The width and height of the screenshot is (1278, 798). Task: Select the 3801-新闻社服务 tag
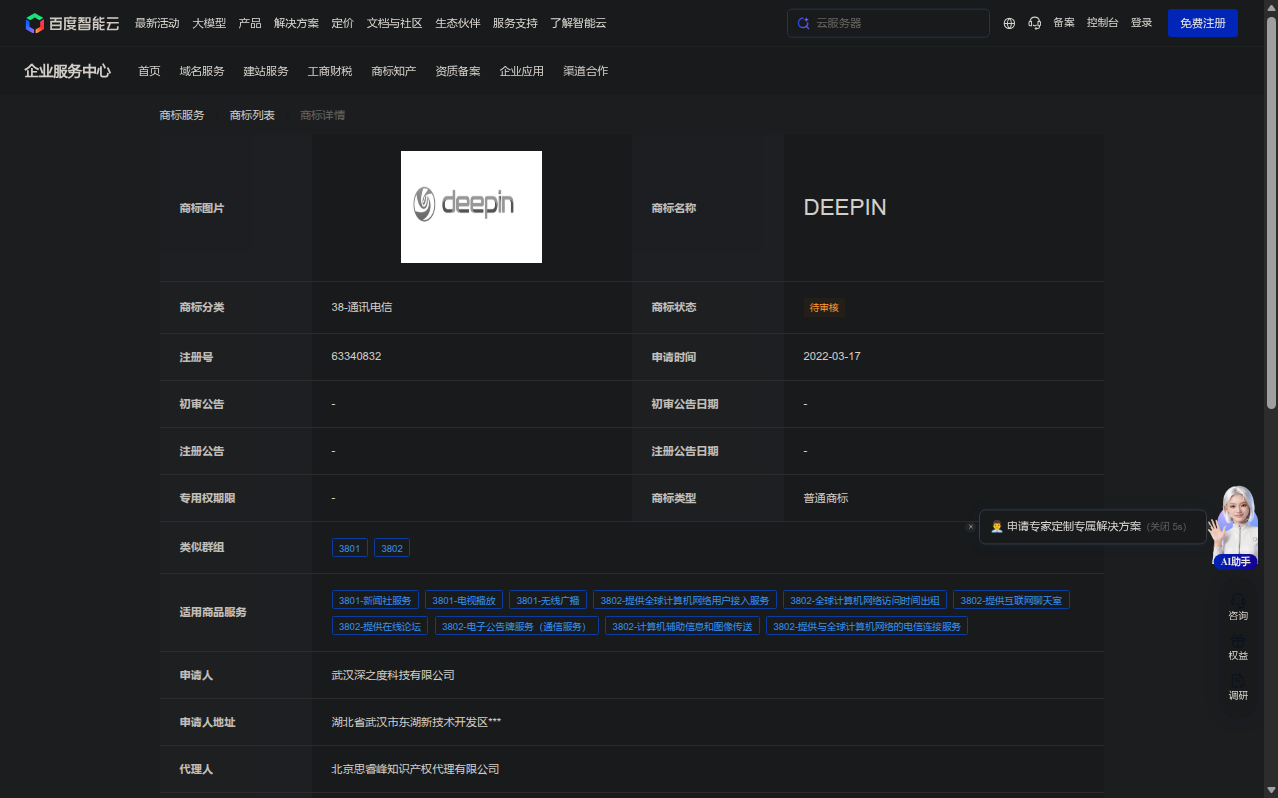(375, 600)
